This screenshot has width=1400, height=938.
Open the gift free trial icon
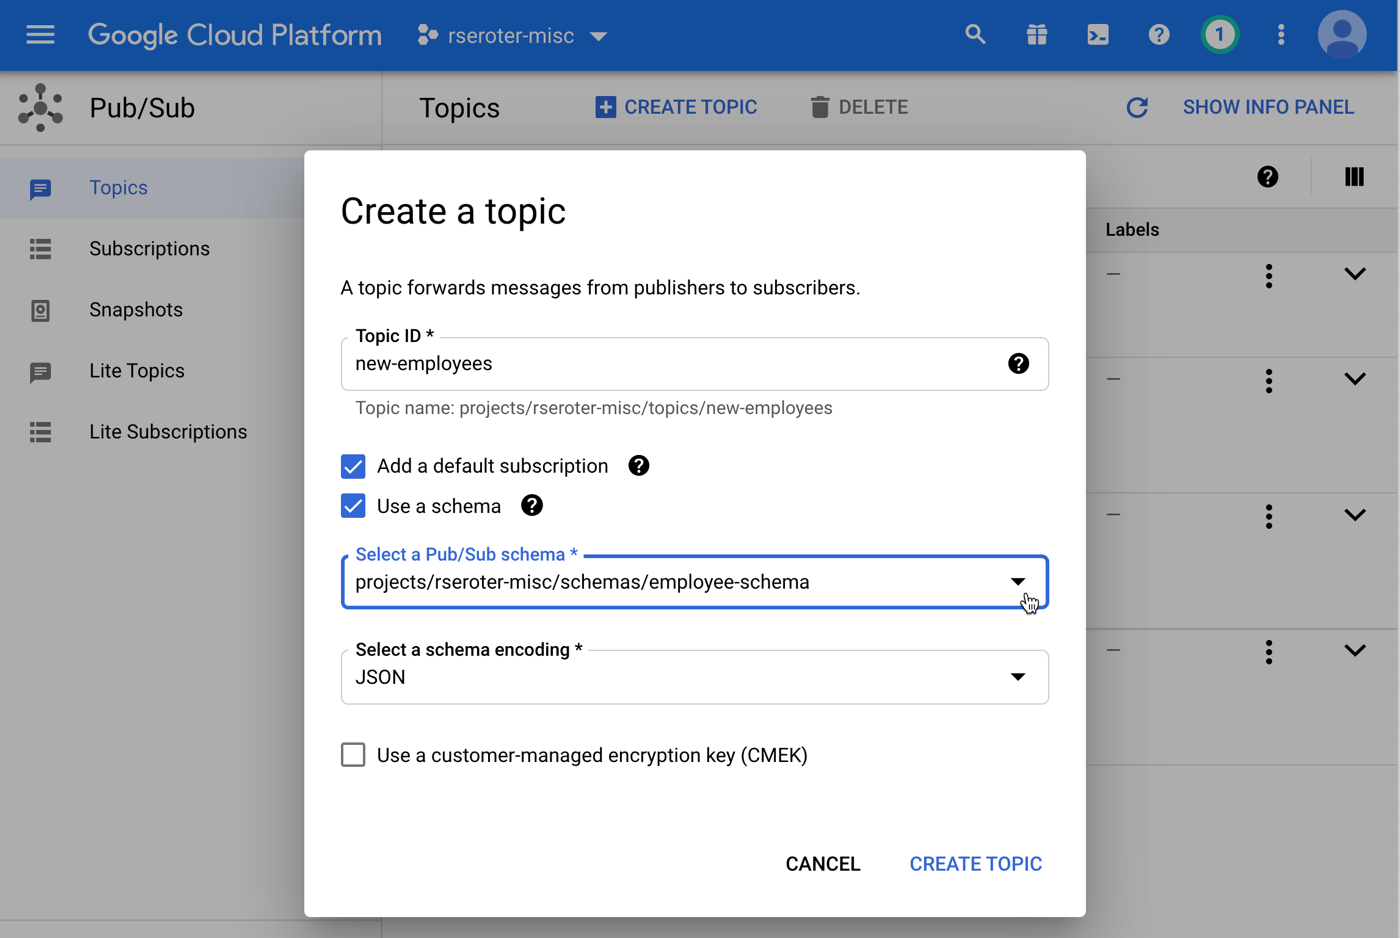pyautogui.click(x=1037, y=35)
